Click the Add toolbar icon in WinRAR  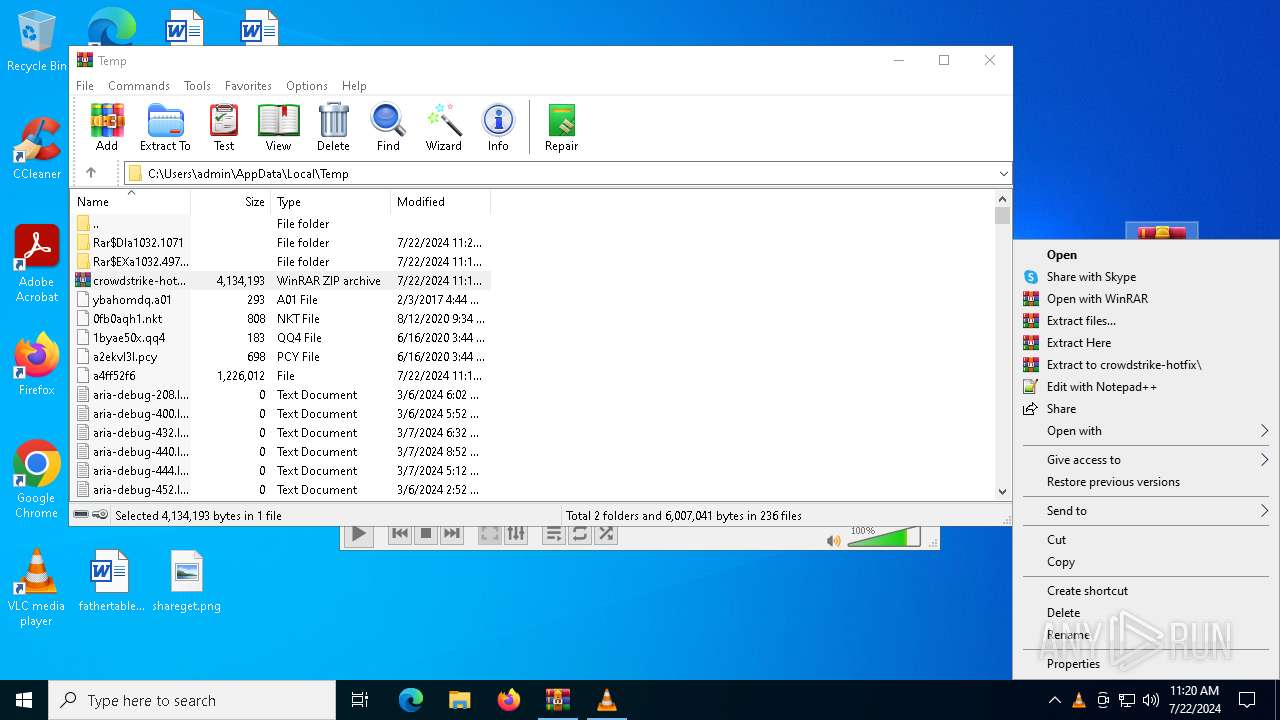tap(107, 128)
